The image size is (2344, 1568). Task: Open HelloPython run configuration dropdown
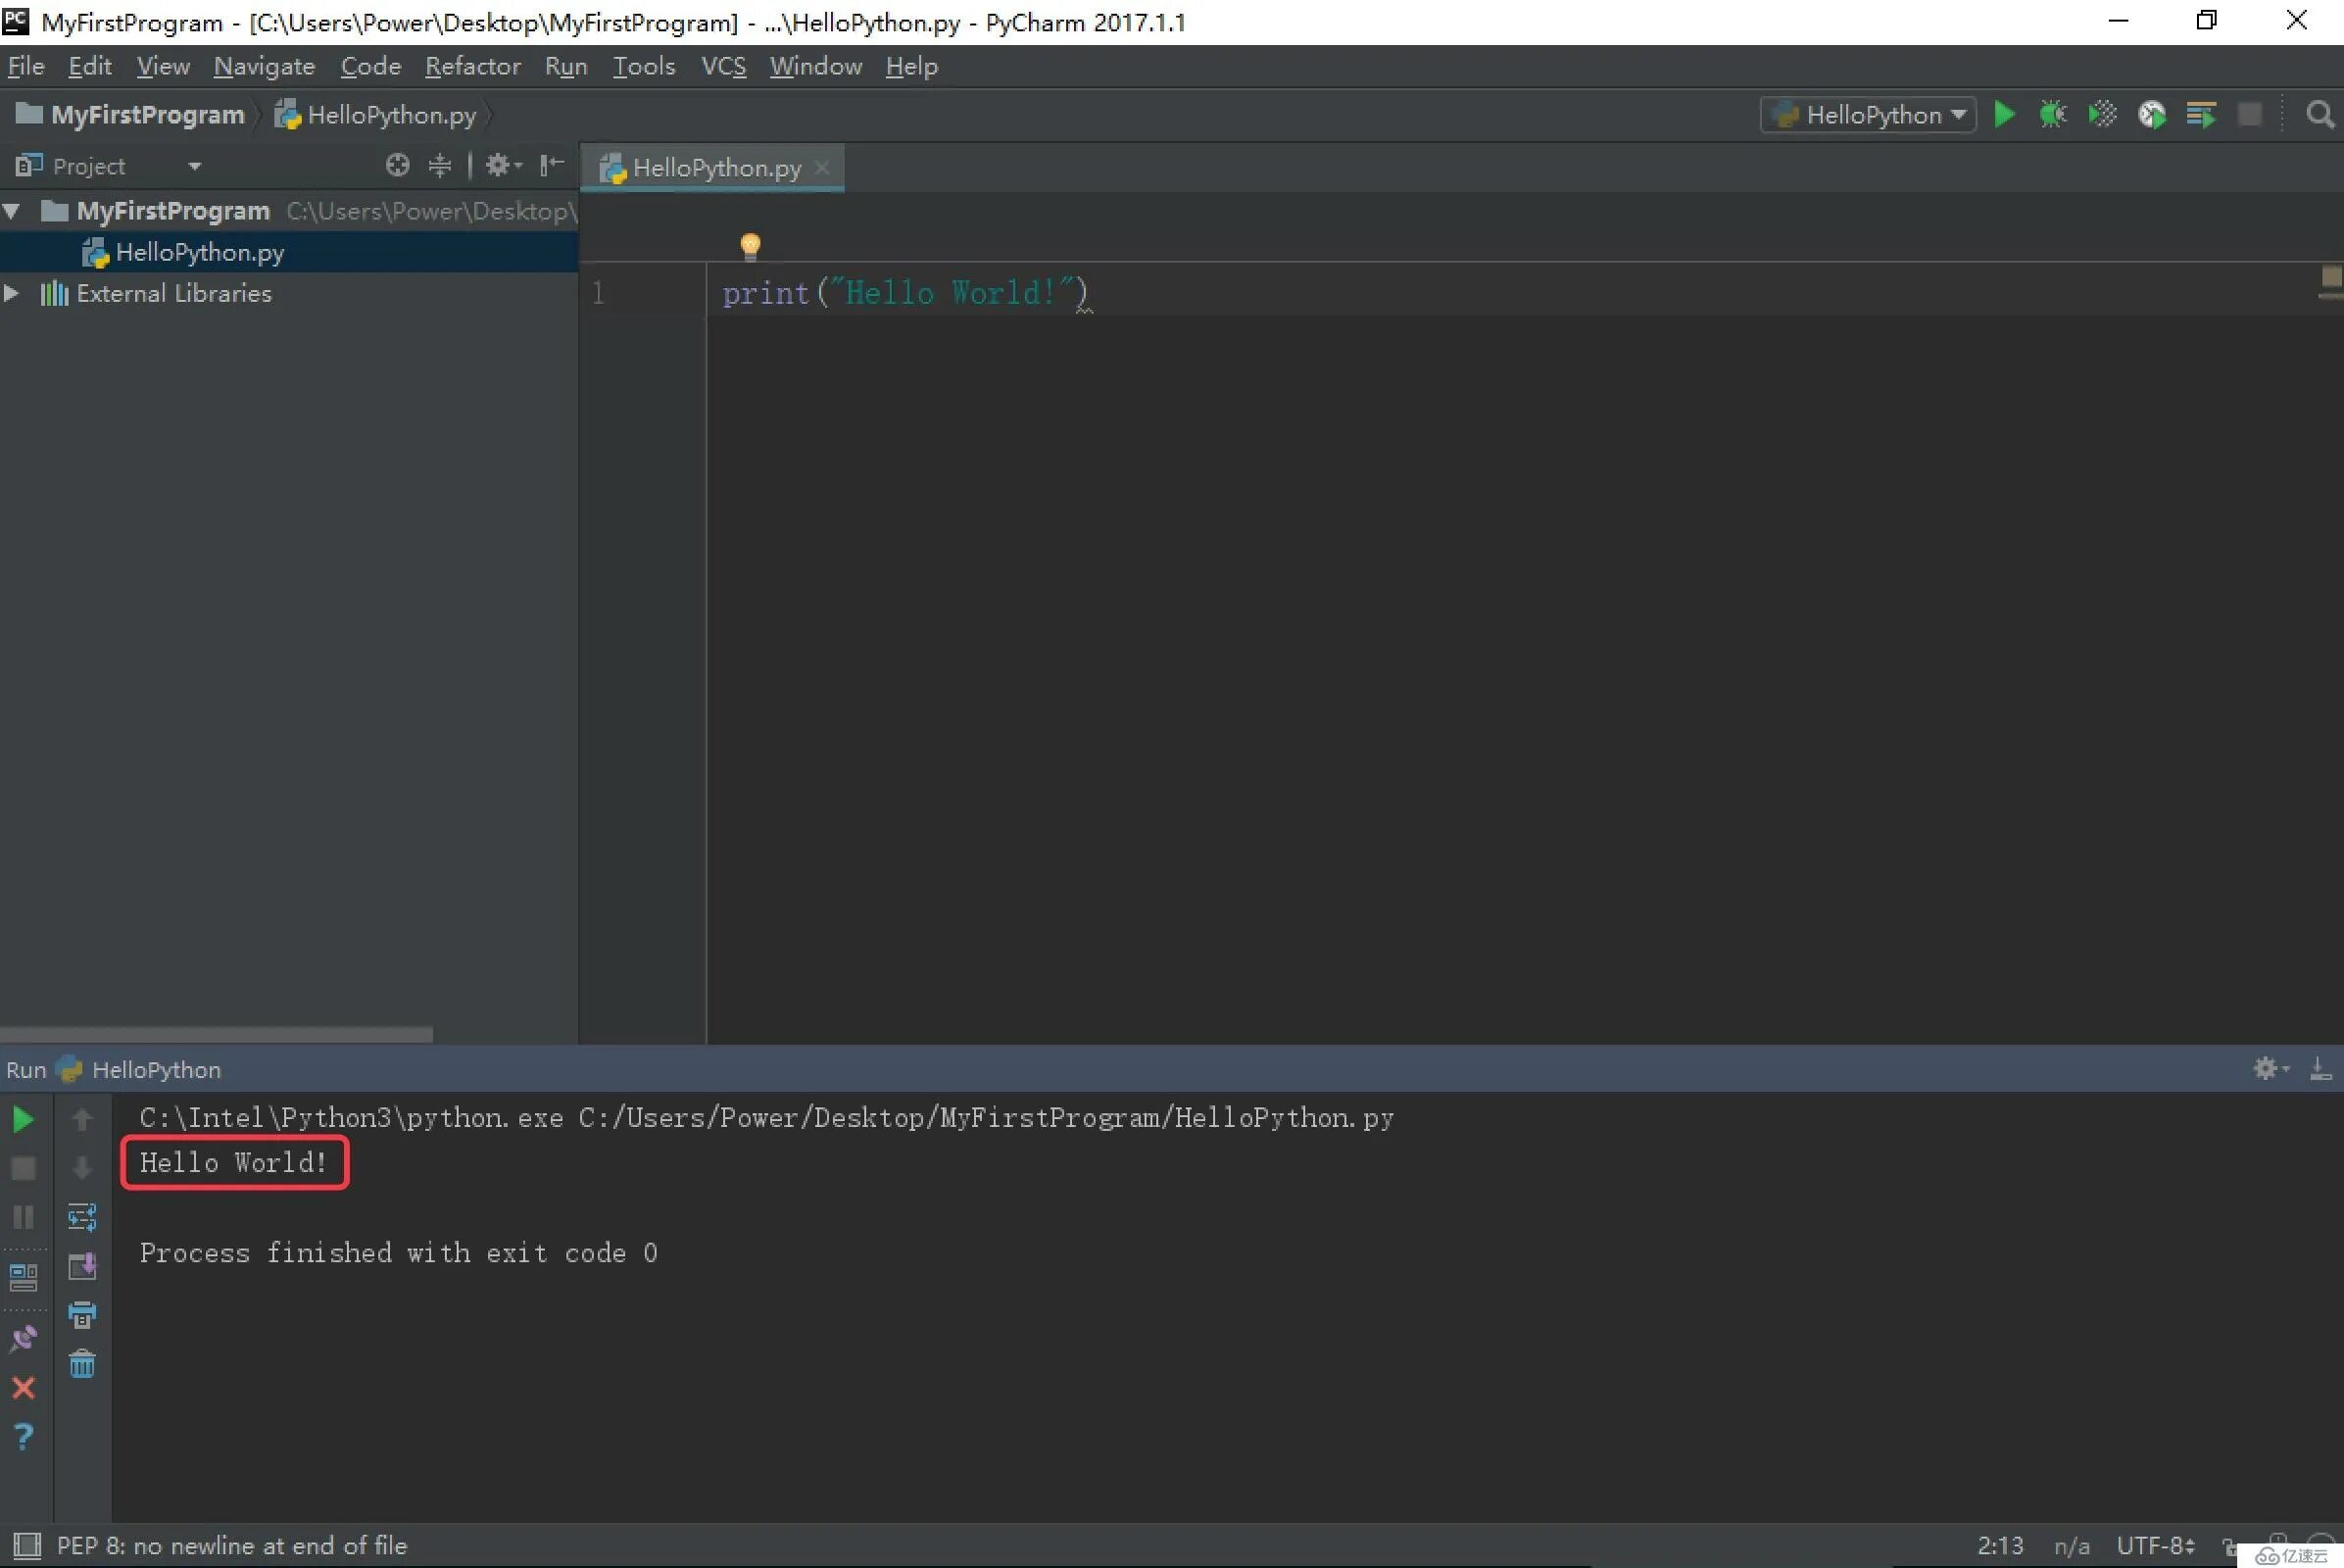1868,115
